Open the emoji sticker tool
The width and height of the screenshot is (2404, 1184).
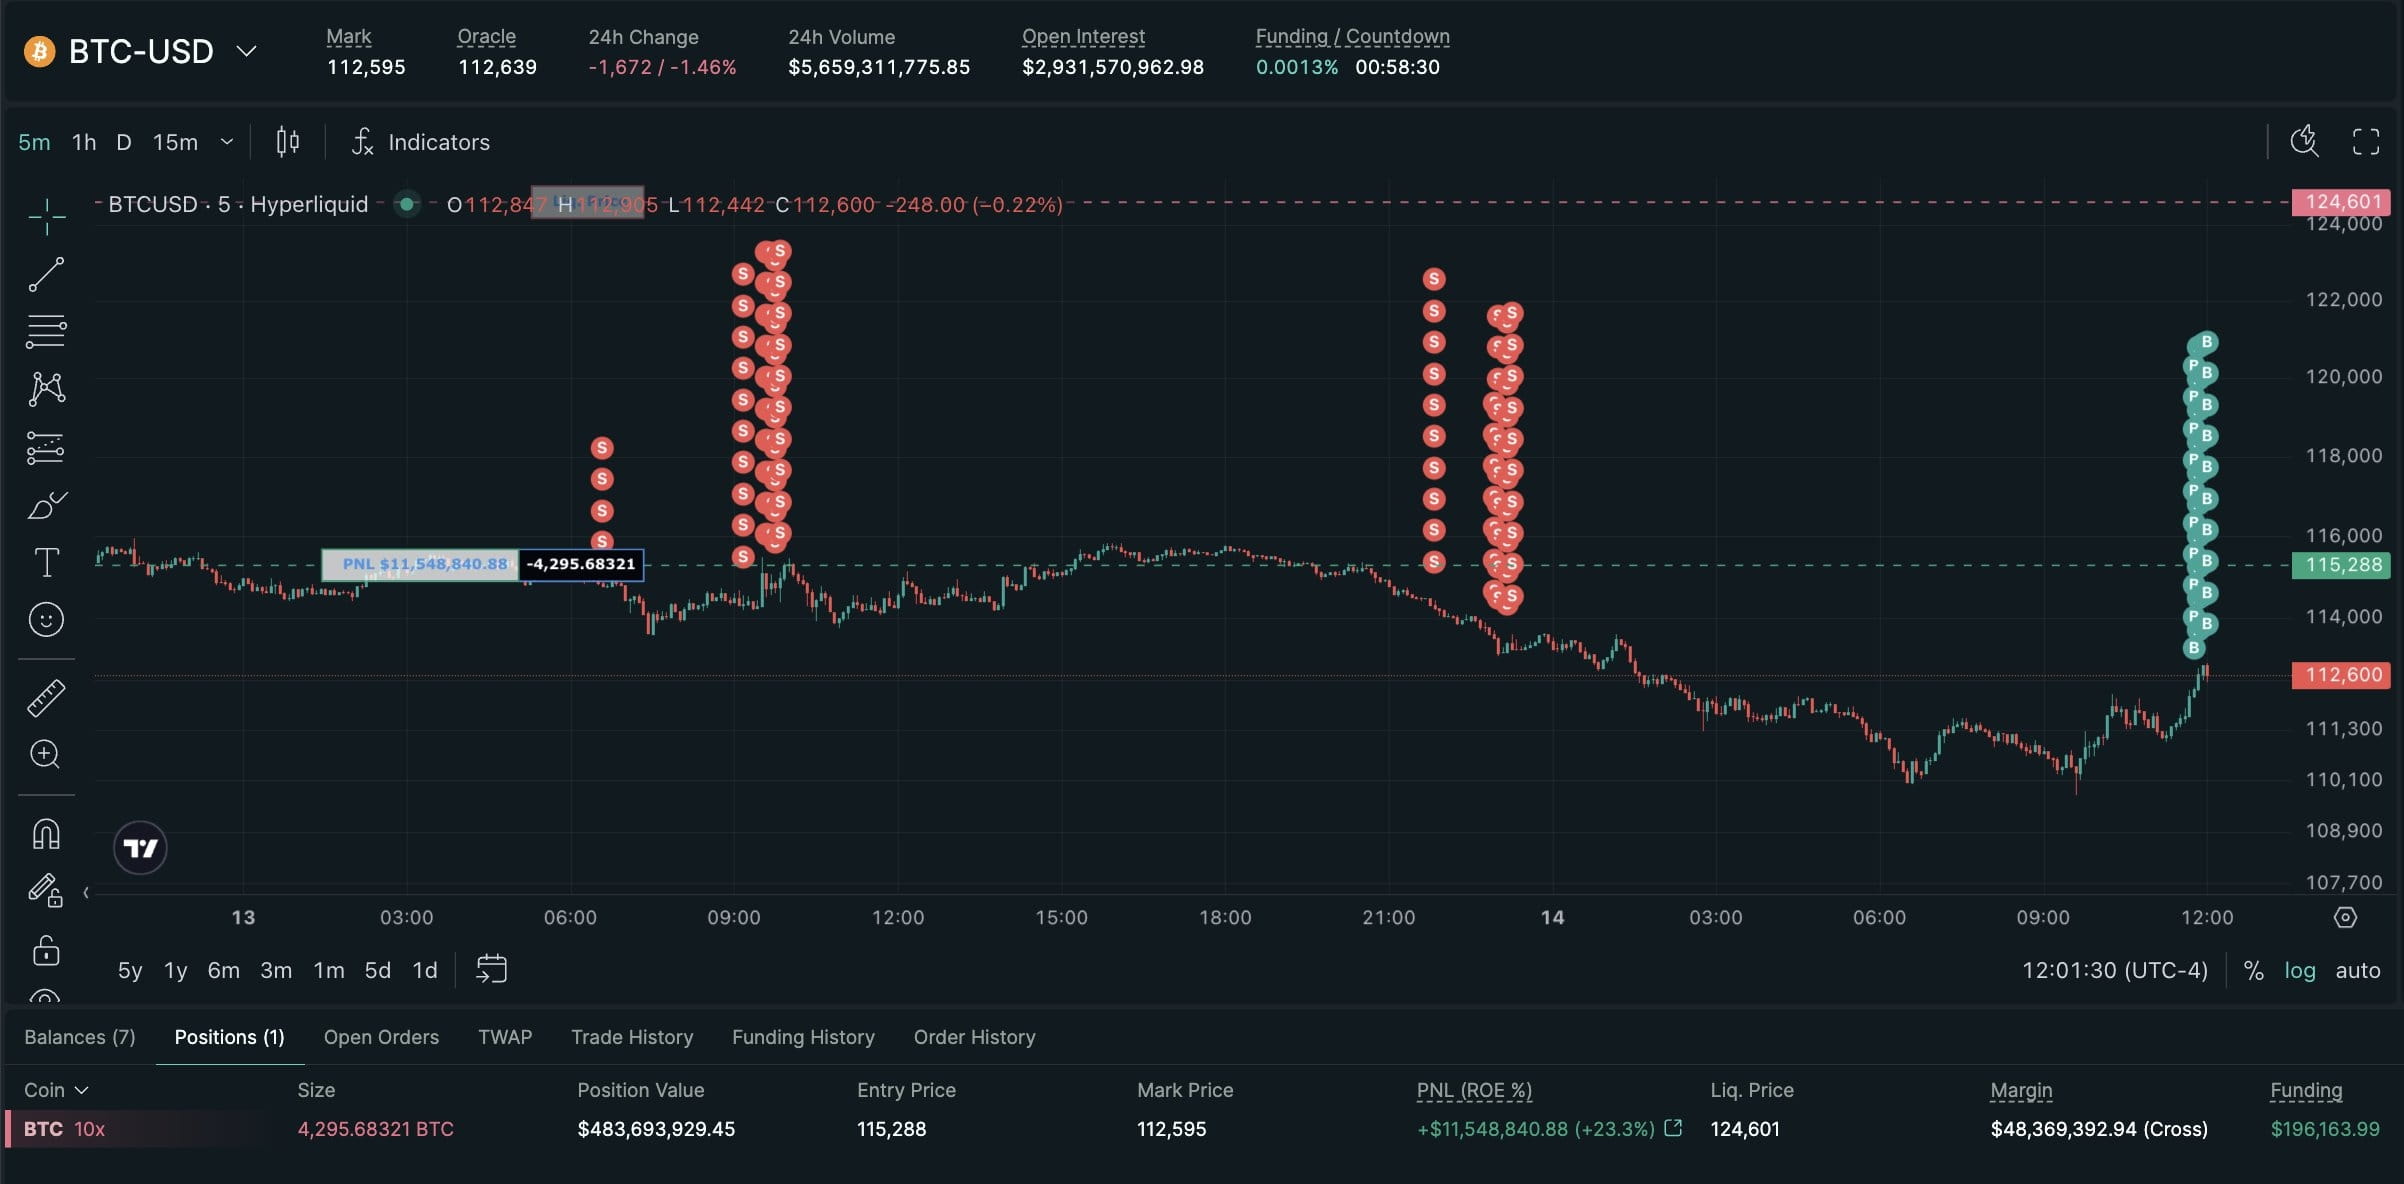click(x=46, y=620)
